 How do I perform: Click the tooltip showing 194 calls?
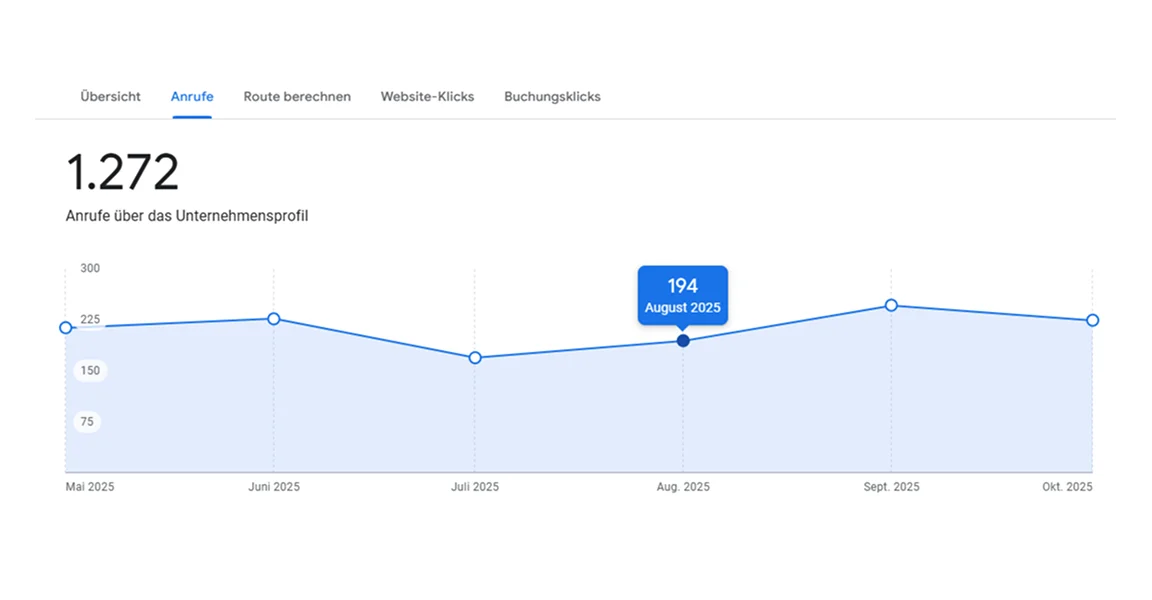pos(683,295)
